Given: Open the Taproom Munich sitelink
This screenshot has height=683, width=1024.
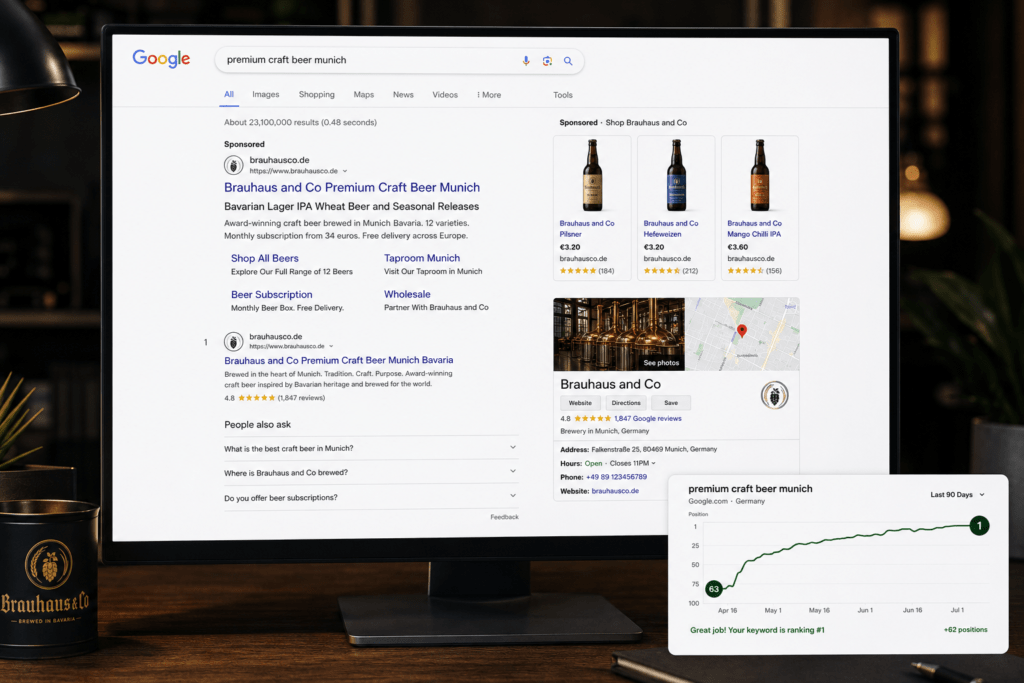Looking at the screenshot, I should (422, 258).
